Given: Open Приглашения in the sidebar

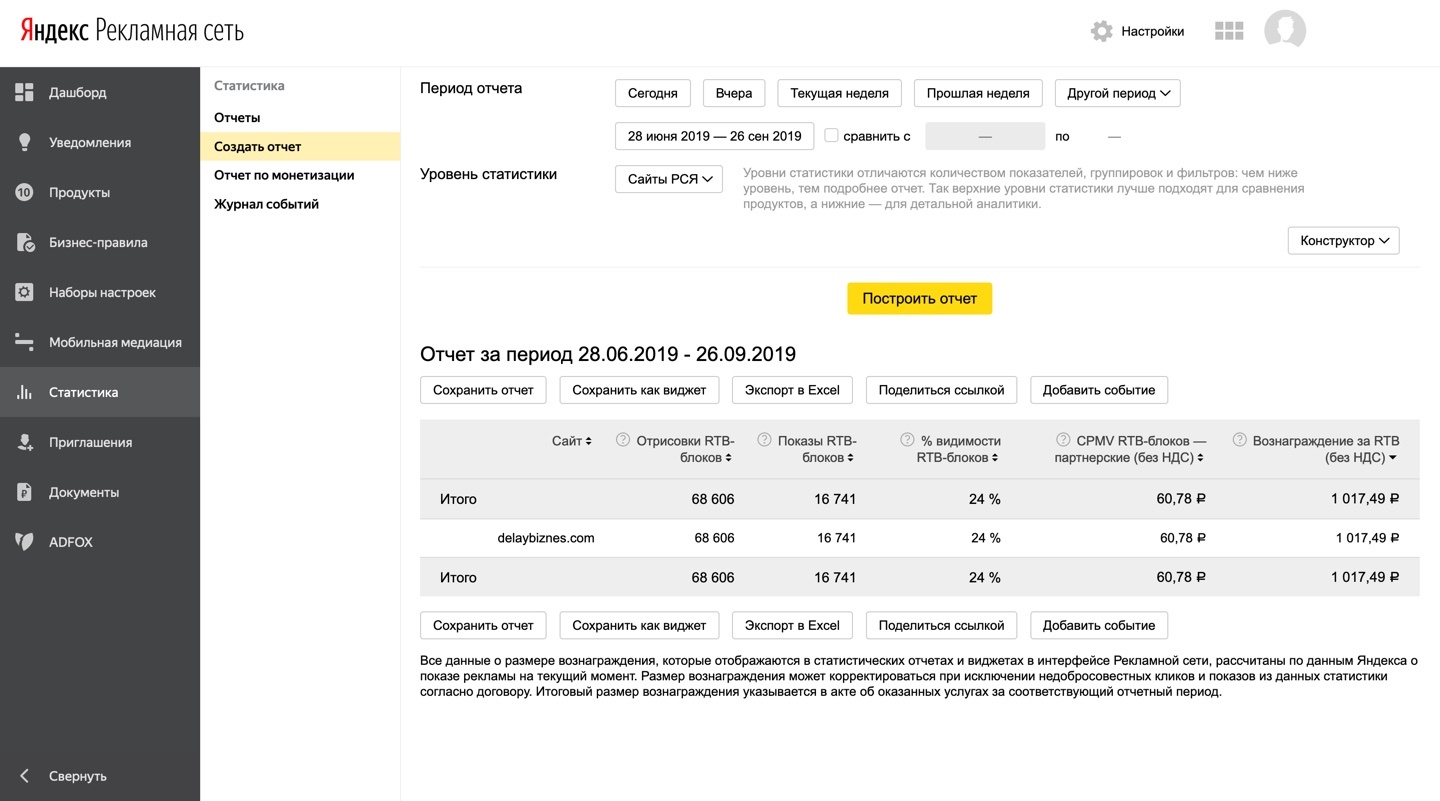Looking at the screenshot, I should coord(100,442).
